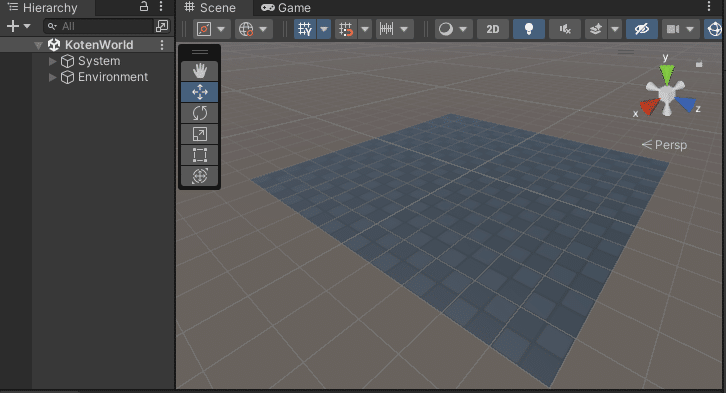Select the Rotate tool
Screen dimensions: 726x393
200,113
